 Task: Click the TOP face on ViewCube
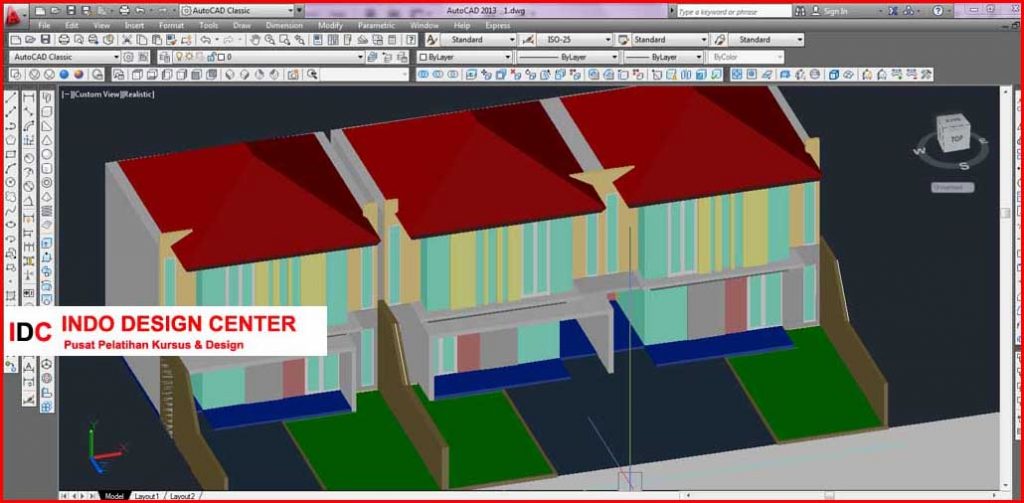pyautogui.click(x=957, y=138)
